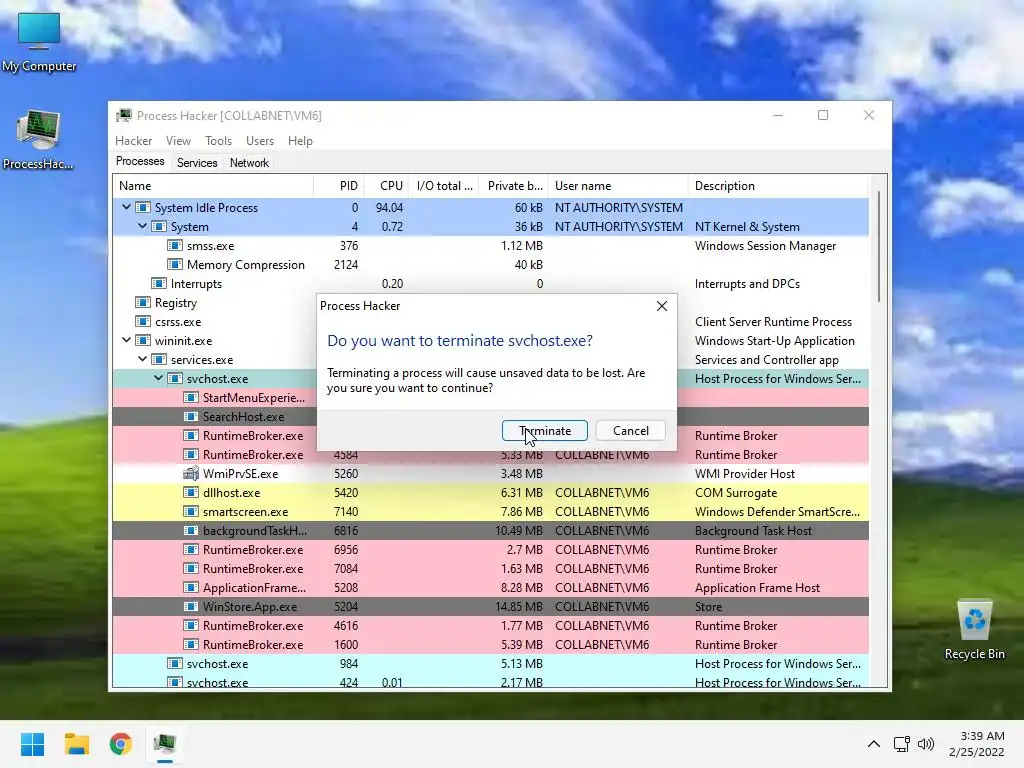Screen dimensions: 1024x768
Task: Click the dllhost.exe process icon
Action: 191,492
